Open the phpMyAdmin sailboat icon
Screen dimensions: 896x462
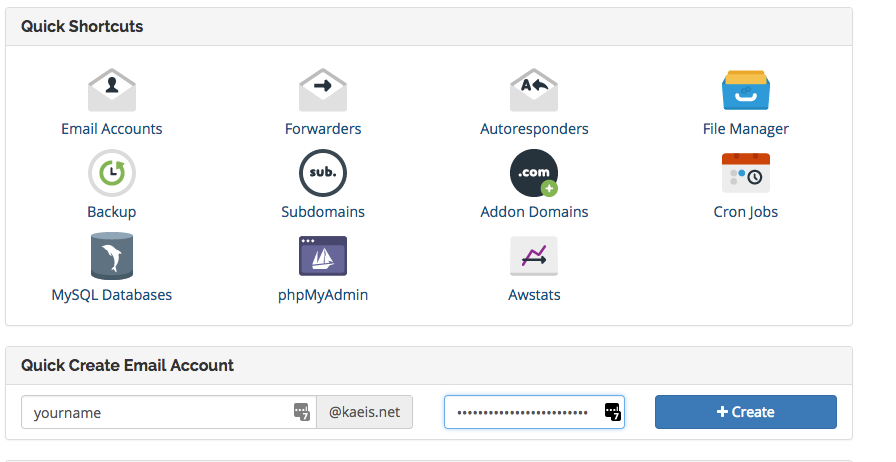pyautogui.click(x=322, y=256)
